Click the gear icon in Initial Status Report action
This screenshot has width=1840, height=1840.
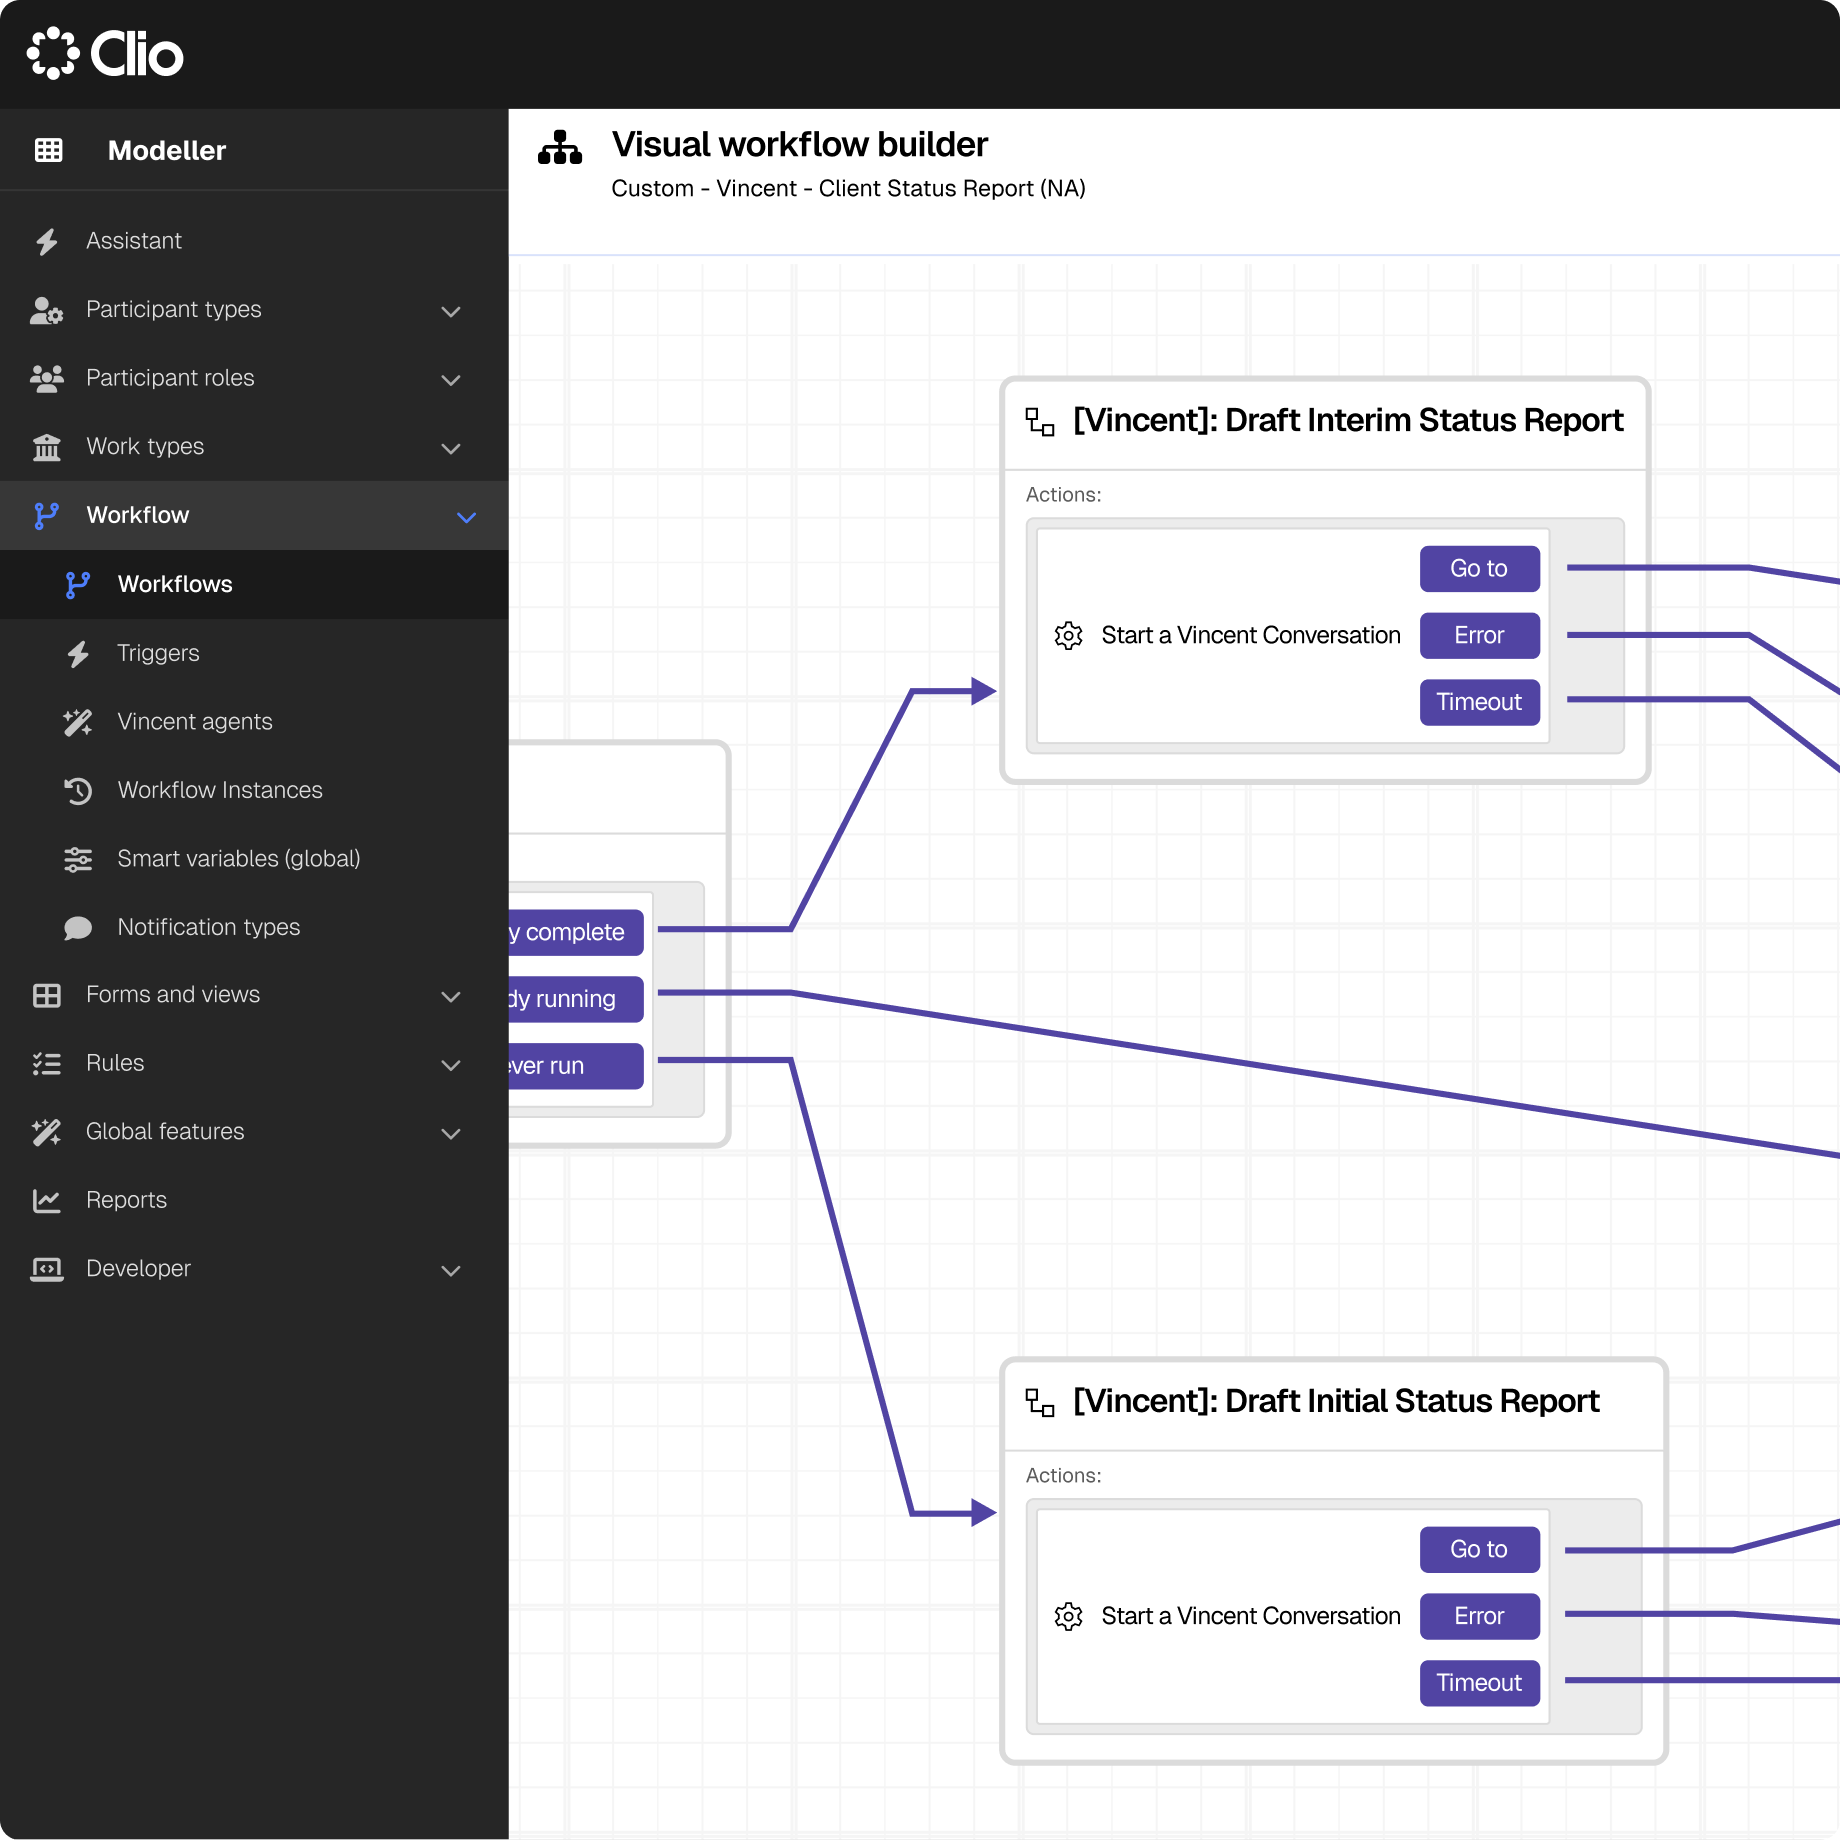click(x=1069, y=1616)
